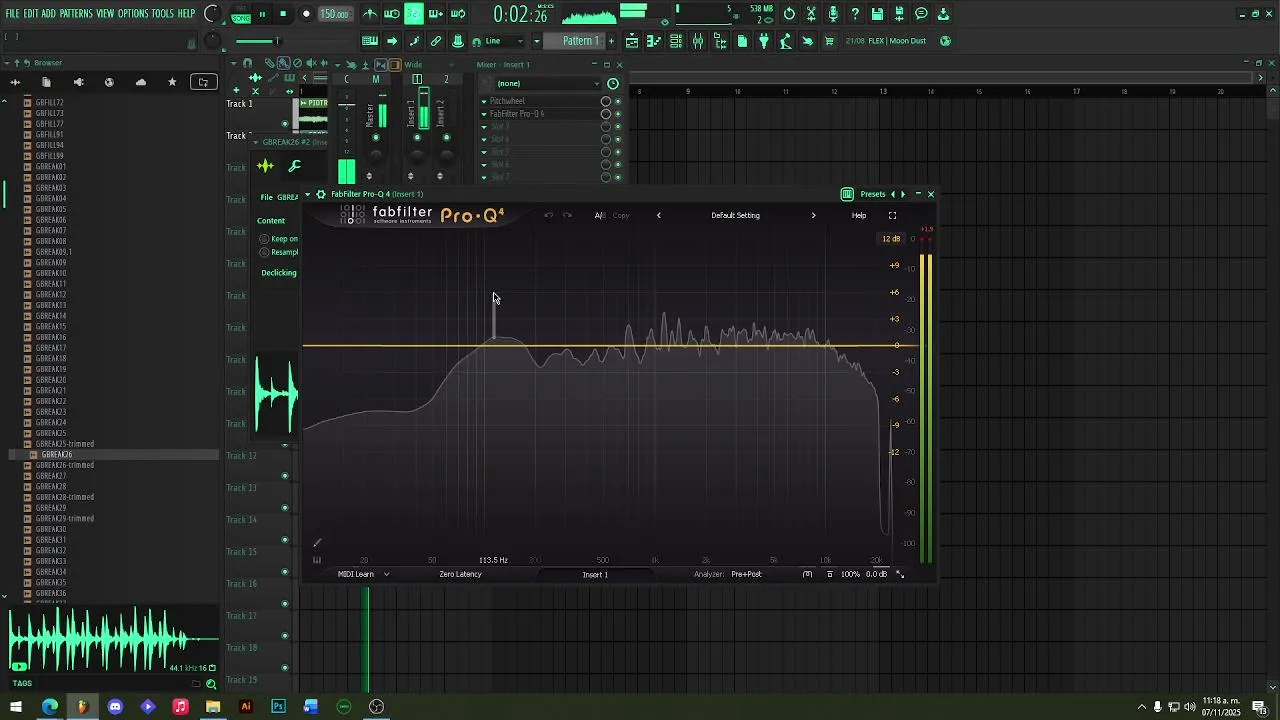Open the FabFilter Pro-Q 4 slot arrow in mixer
This screenshot has height=720, width=1280.
484,114
